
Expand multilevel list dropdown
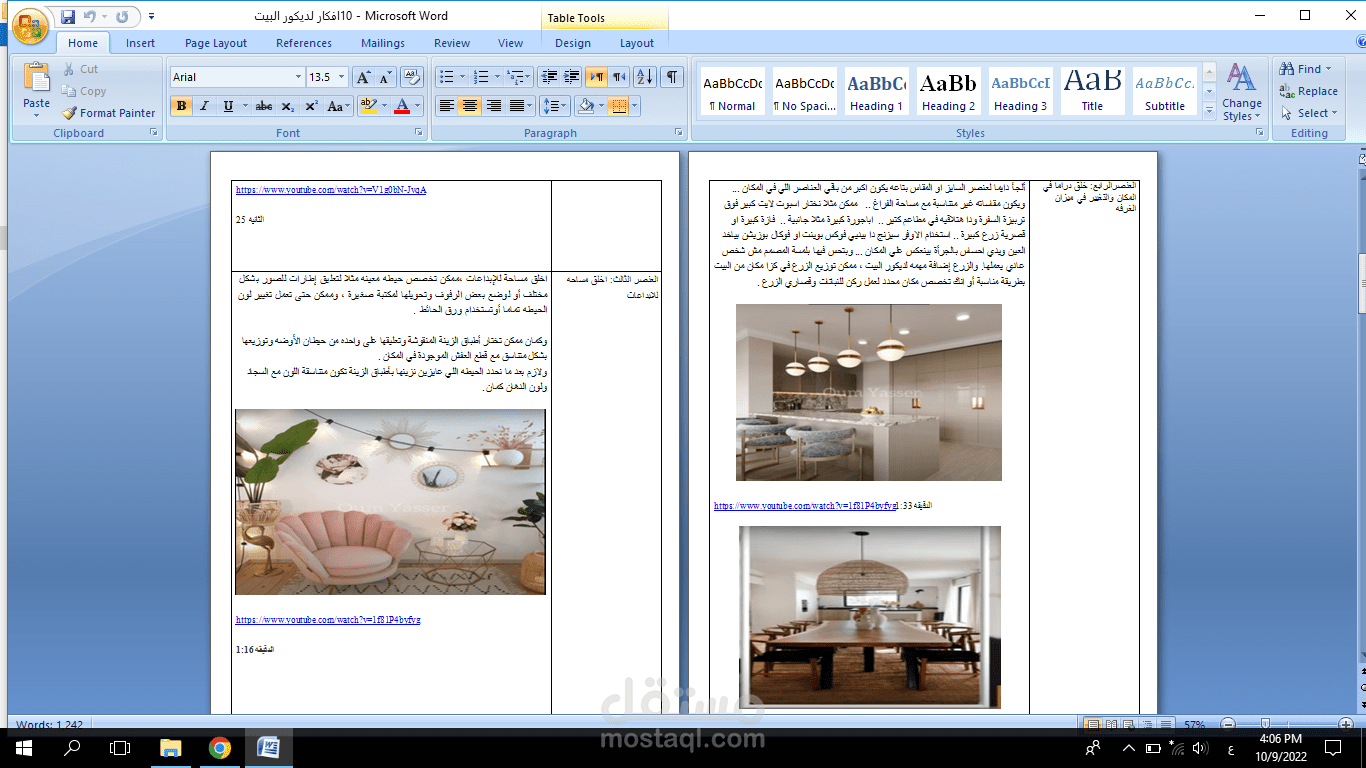click(x=529, y=77)
